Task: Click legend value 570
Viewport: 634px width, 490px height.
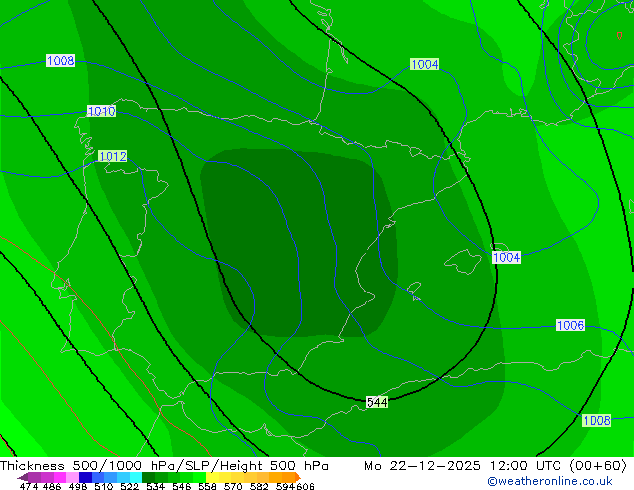Action: pos(233,486)
